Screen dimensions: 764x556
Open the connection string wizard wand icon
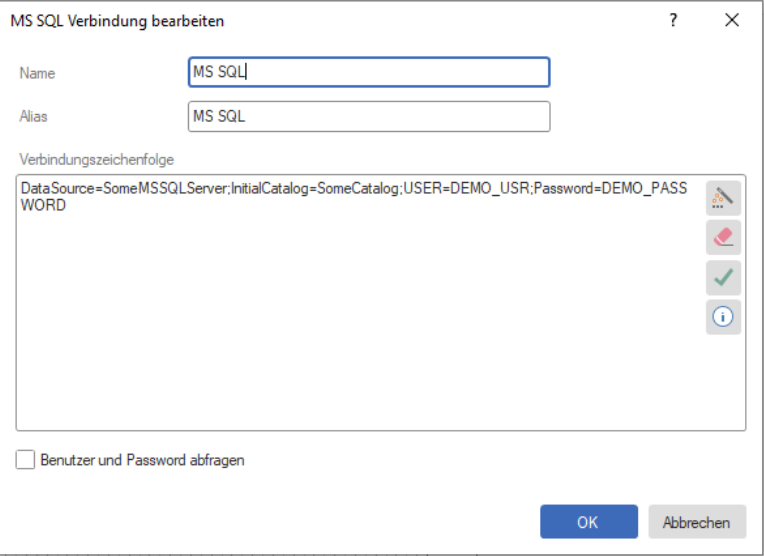[723, 198]
